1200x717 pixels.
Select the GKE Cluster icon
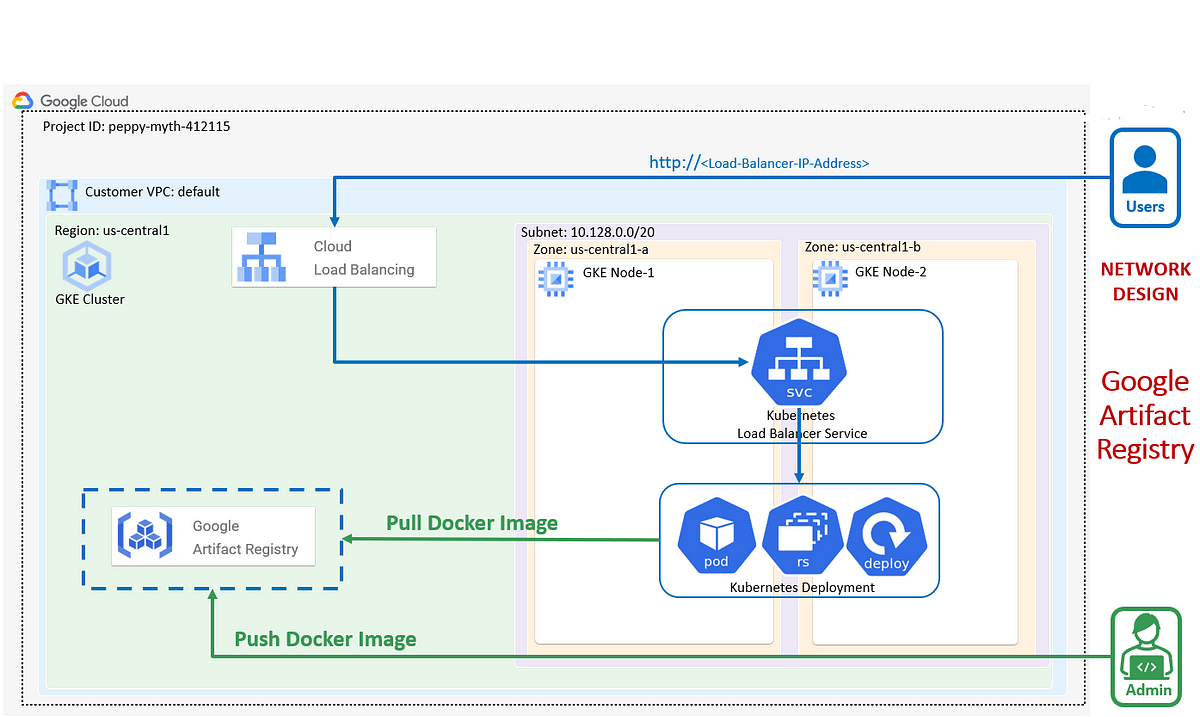[87, 265]
